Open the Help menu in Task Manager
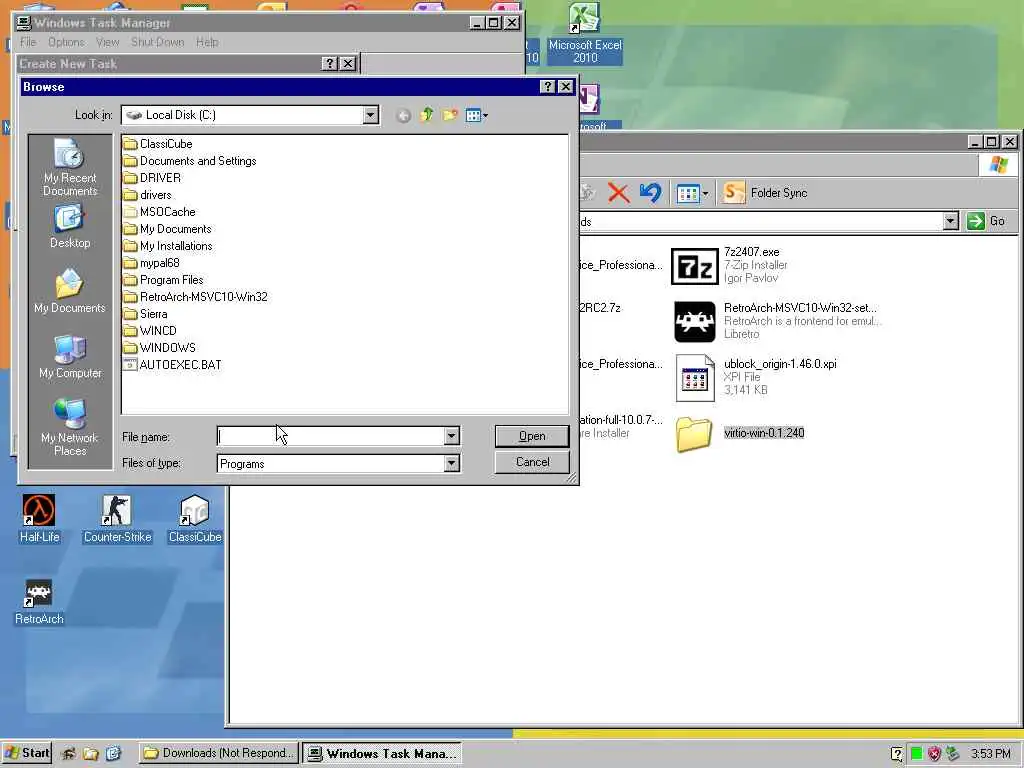The image size is (1024, 768). [207, 42]
